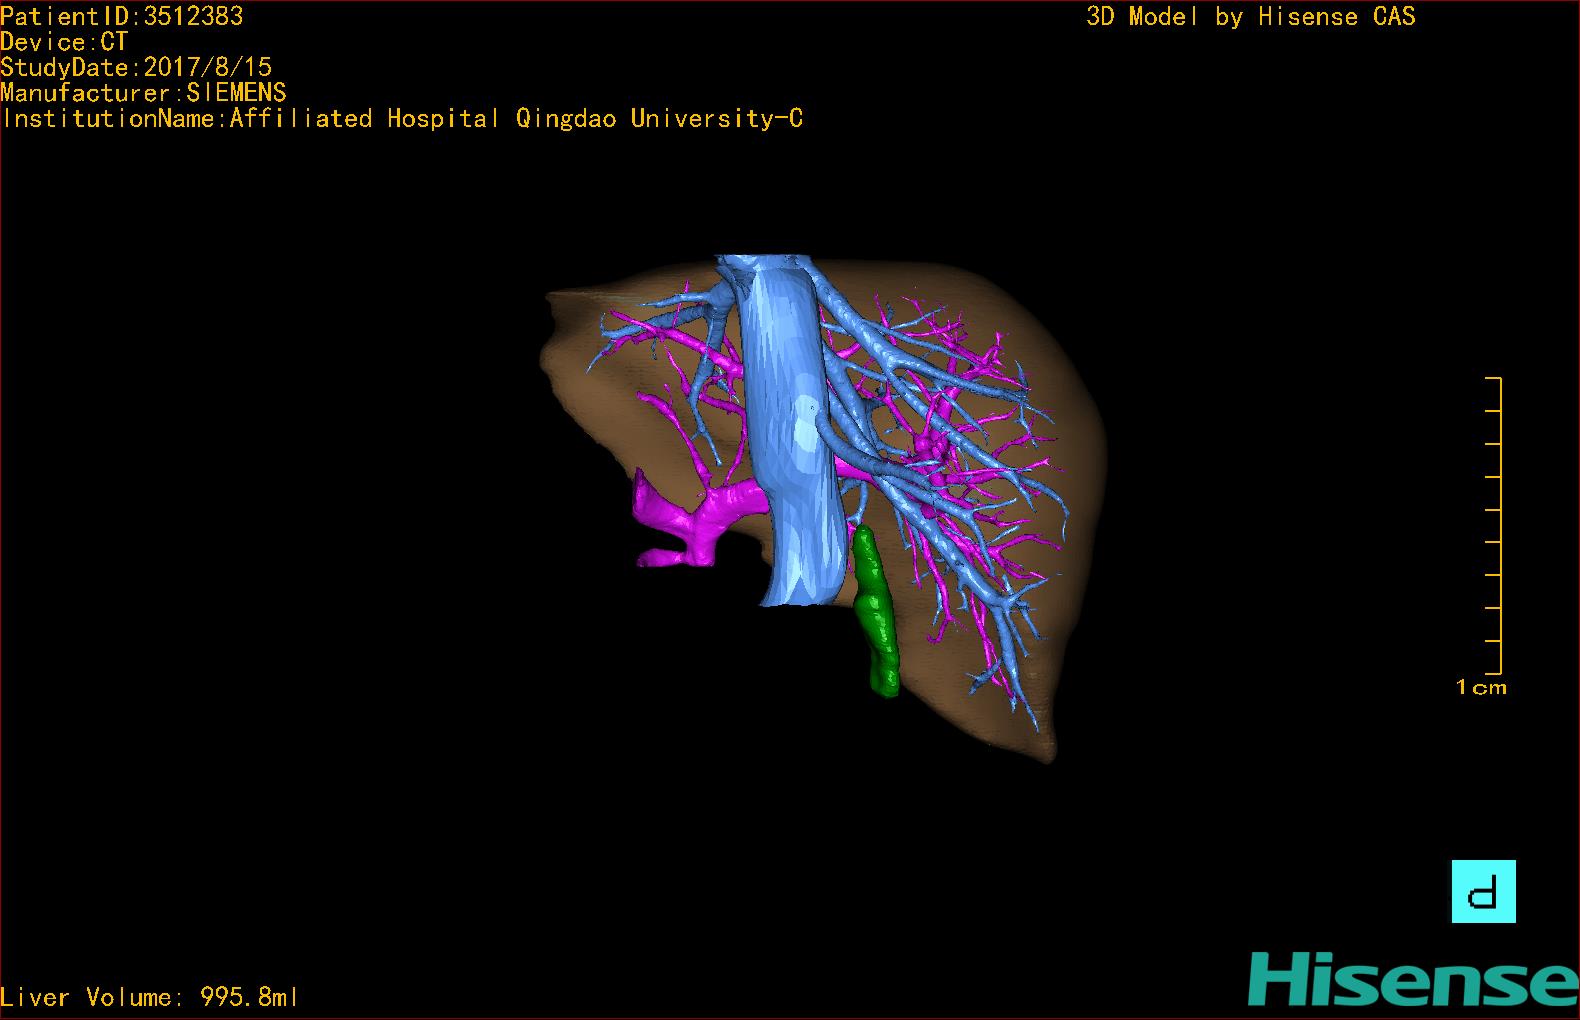Click the 'InstitutionName:Affiliated Hospital Qingdao University-C' text
Screen dimensions: 1580x1020
[x=402, y=118]
